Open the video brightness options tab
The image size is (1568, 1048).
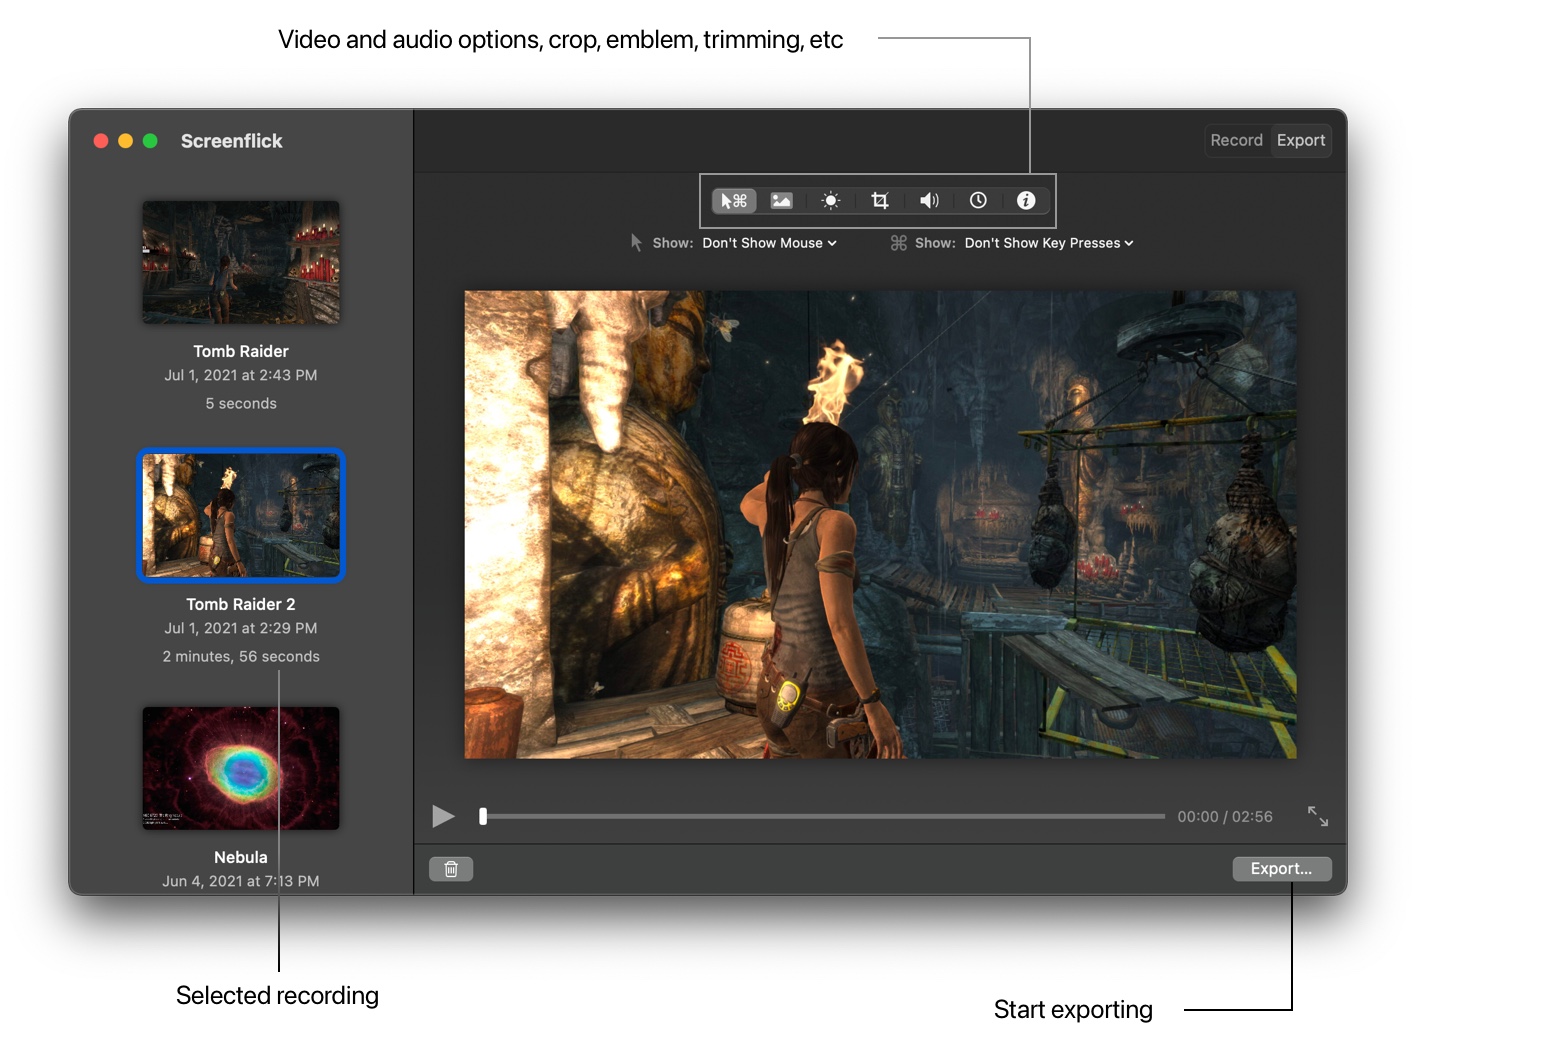click(x=831, y=201)
